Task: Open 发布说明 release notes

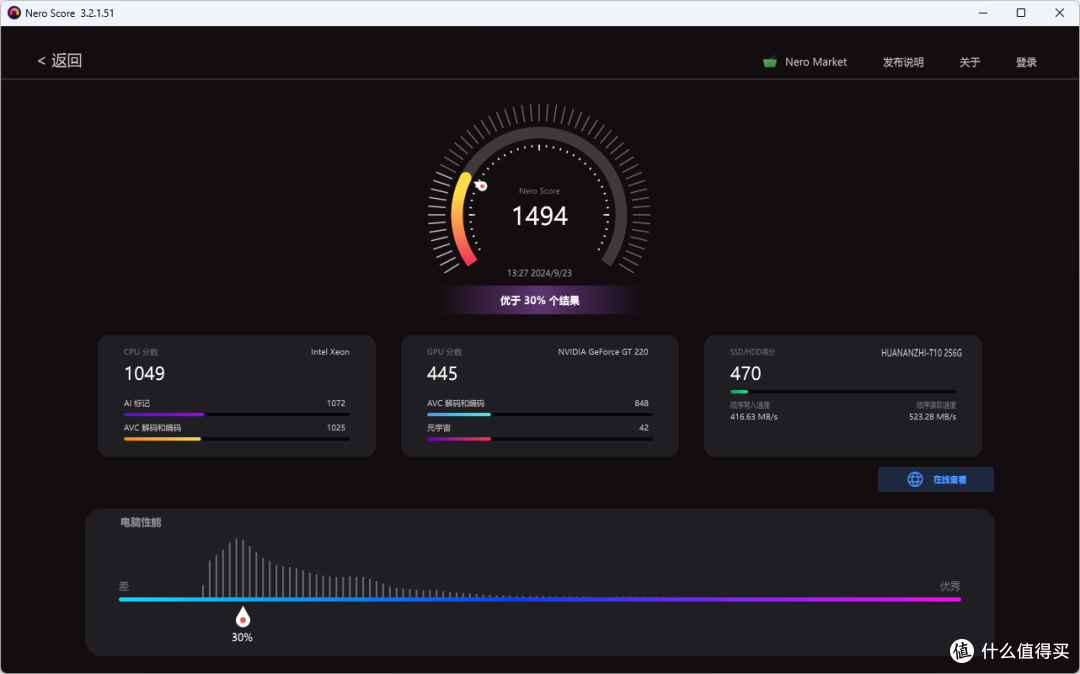Action: click(902, 62)
